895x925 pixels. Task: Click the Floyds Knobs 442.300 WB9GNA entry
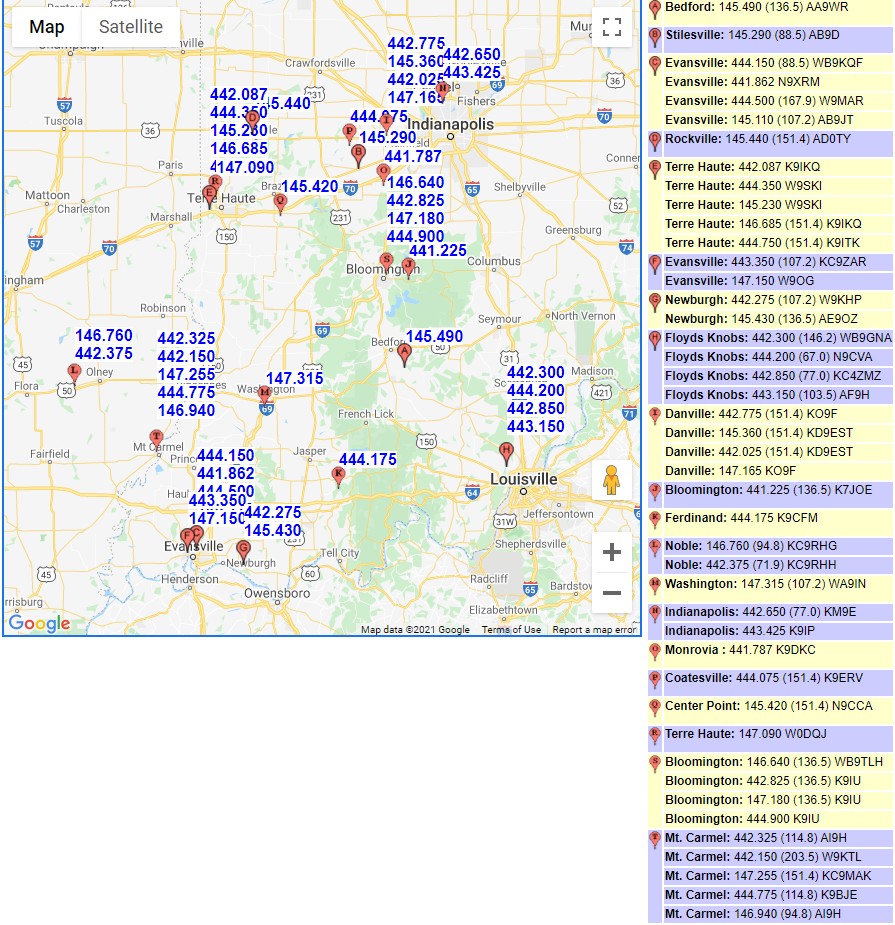(x=778, y=337)
